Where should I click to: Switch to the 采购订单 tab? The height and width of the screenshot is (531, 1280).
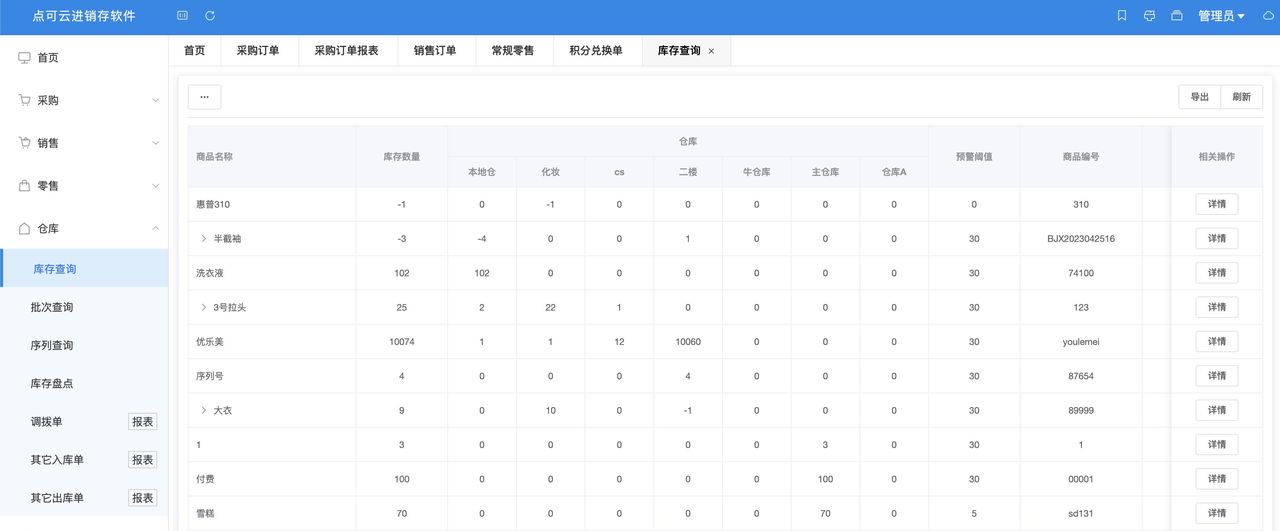(258, 51)
